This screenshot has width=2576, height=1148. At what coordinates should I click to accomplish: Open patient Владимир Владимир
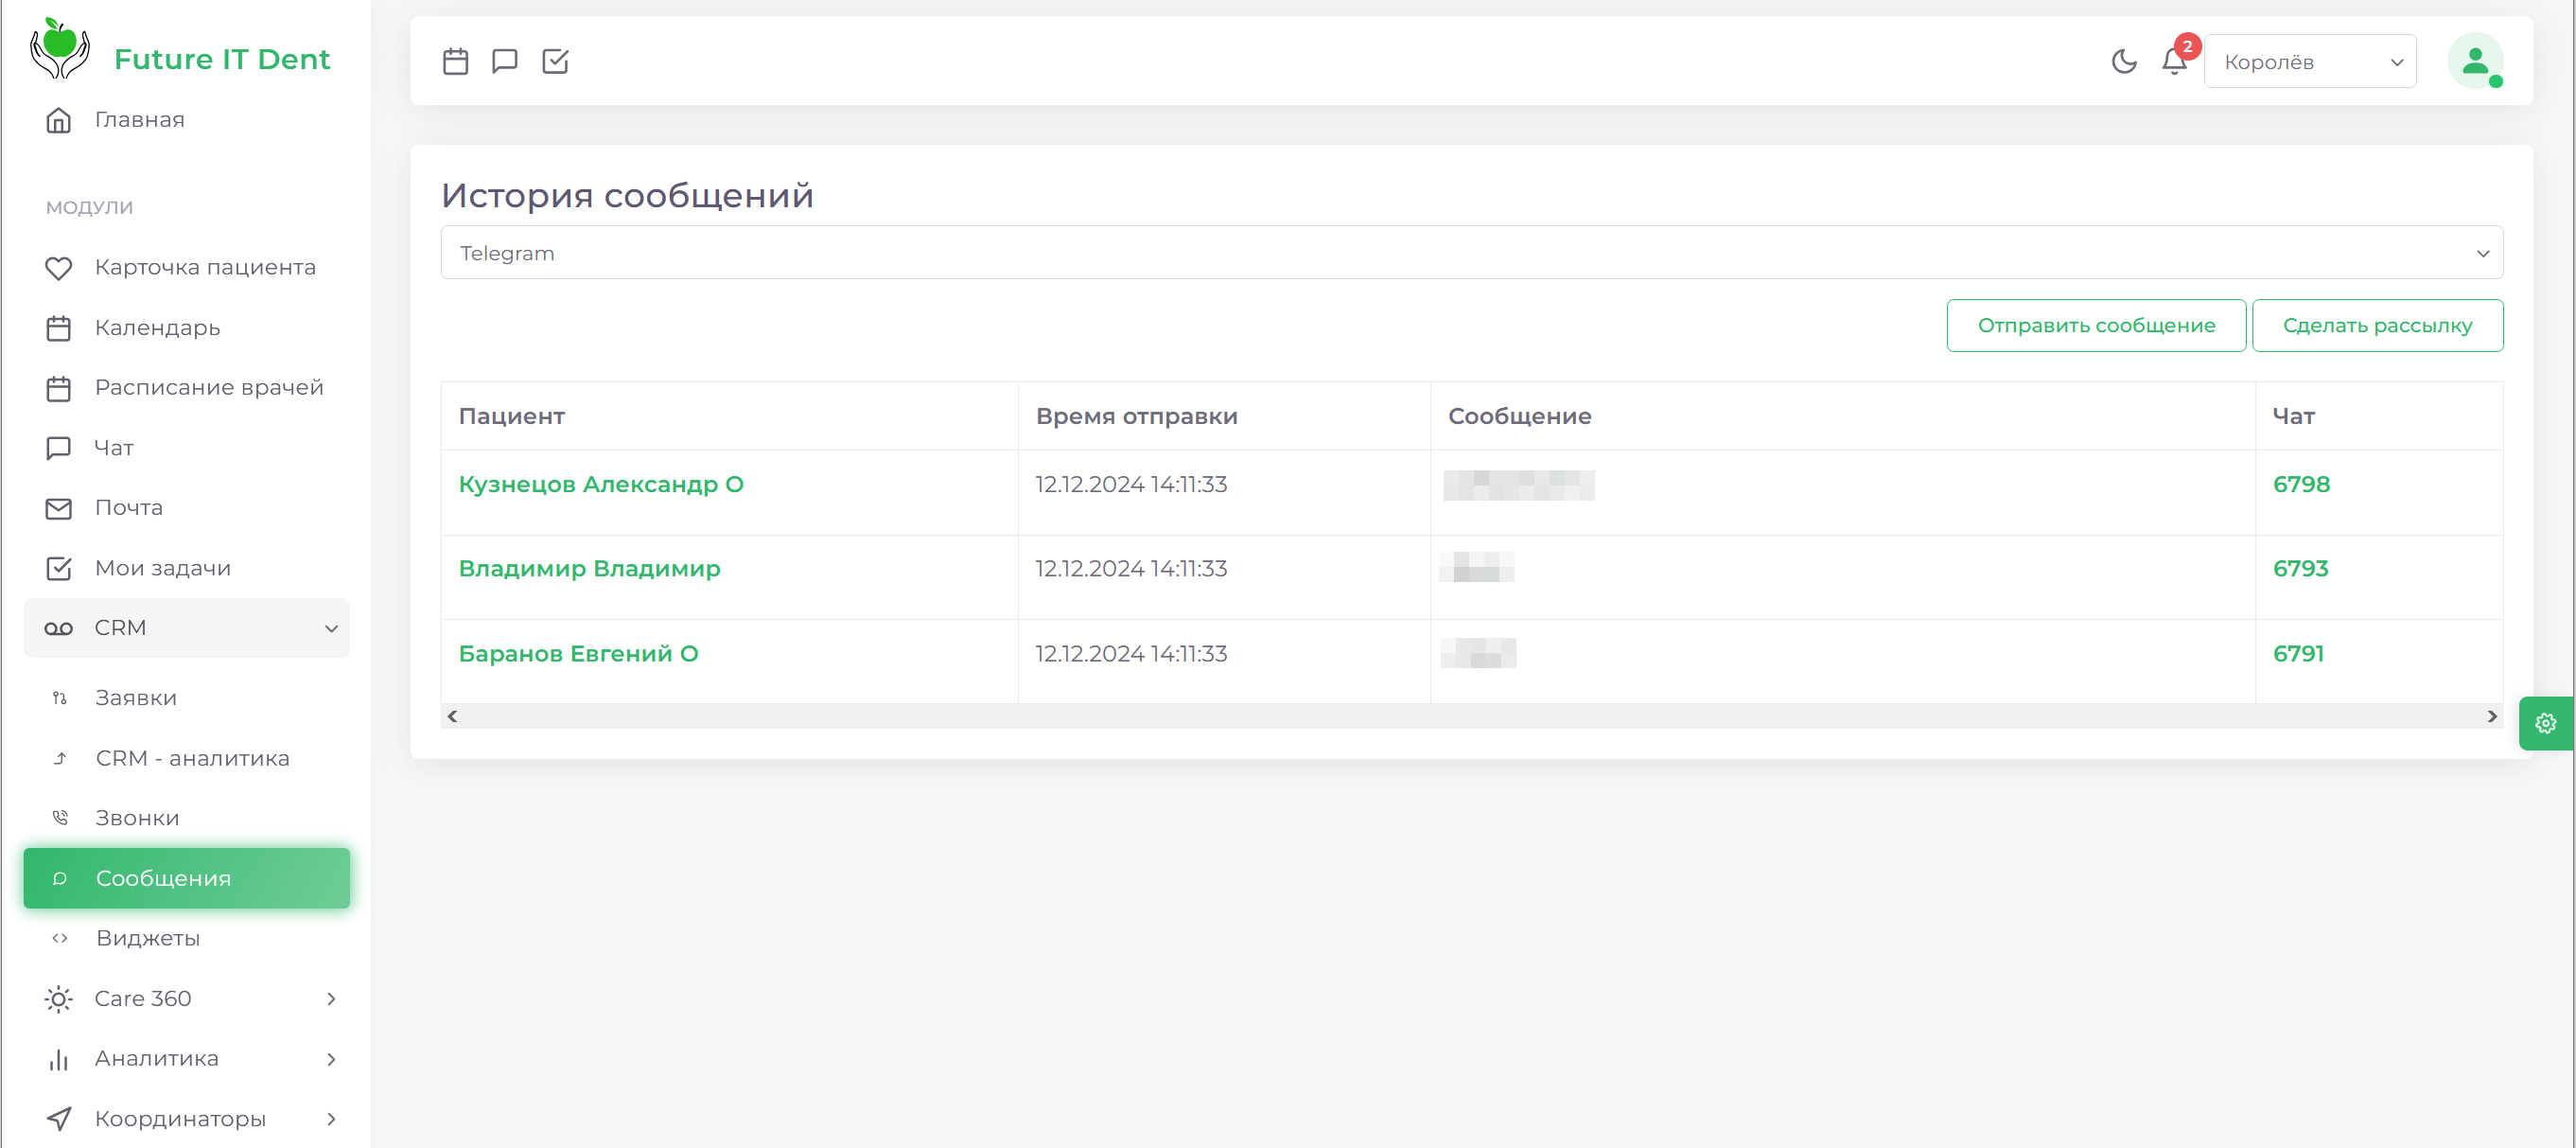click(589, 569)
